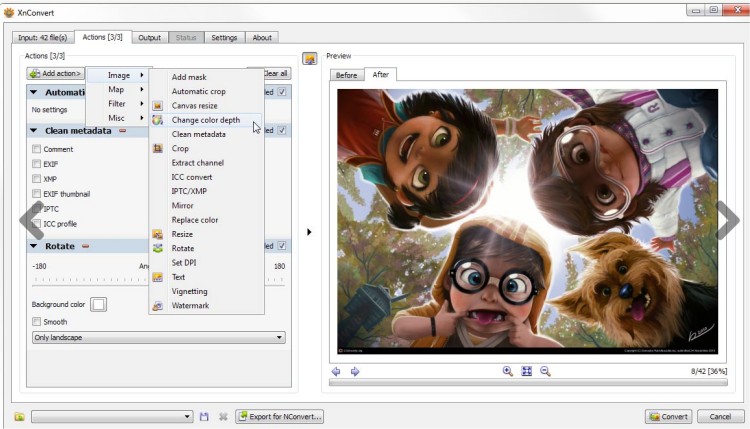This screenshot has width=750, height=429.
Task: Click Export for NConvert button
Action: (x=280, y=416)
